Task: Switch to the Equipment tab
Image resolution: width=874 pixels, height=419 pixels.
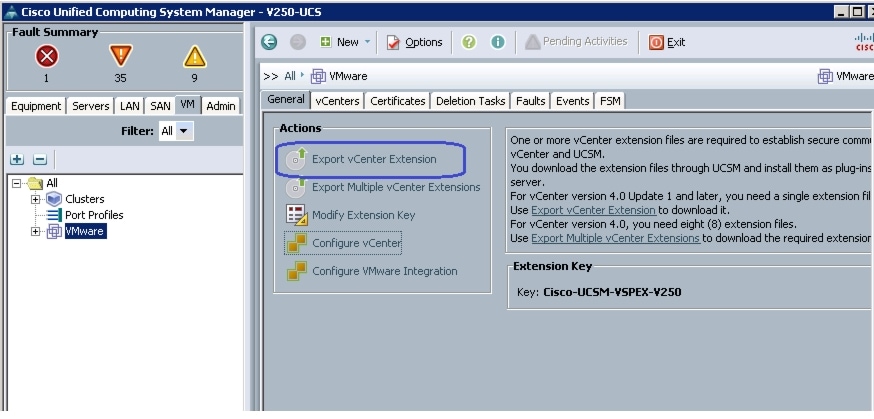Action: pos(36,106)
